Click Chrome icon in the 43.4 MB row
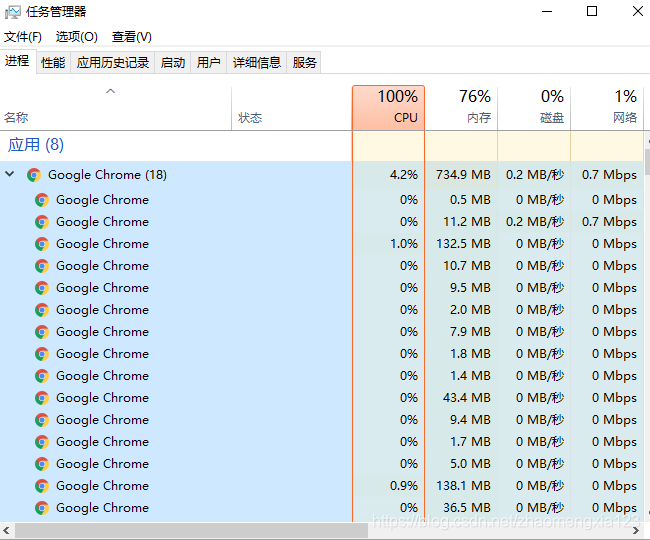The image size is (650, 540). click(42, 398)
